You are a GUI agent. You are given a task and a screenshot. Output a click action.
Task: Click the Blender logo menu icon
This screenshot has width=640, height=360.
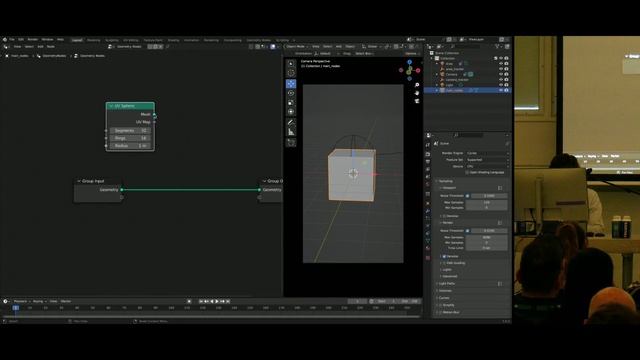tap(5, 40)
